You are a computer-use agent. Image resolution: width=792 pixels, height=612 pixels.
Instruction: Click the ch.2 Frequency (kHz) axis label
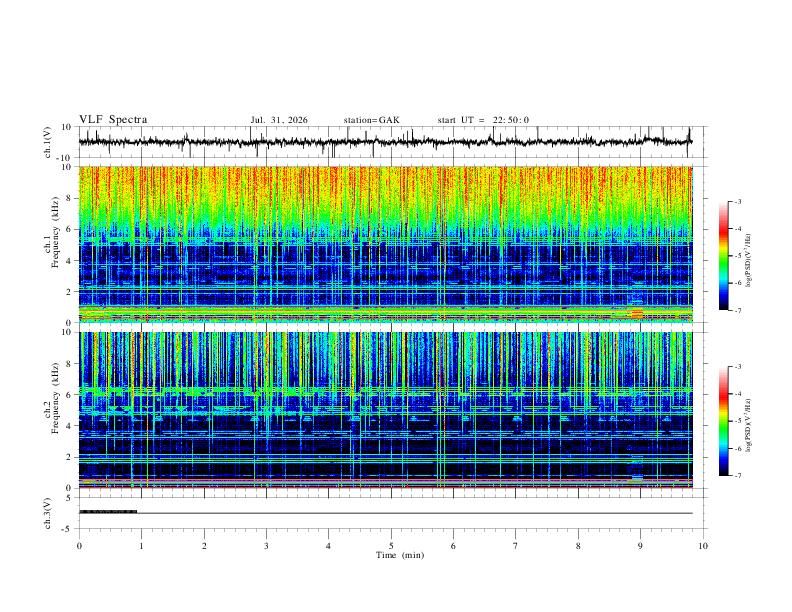[56, 410]
